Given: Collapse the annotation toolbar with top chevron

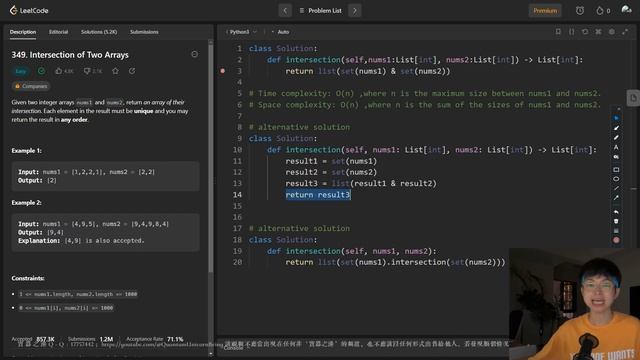Looking at the screenshot, I should click(x=619, y=109).
